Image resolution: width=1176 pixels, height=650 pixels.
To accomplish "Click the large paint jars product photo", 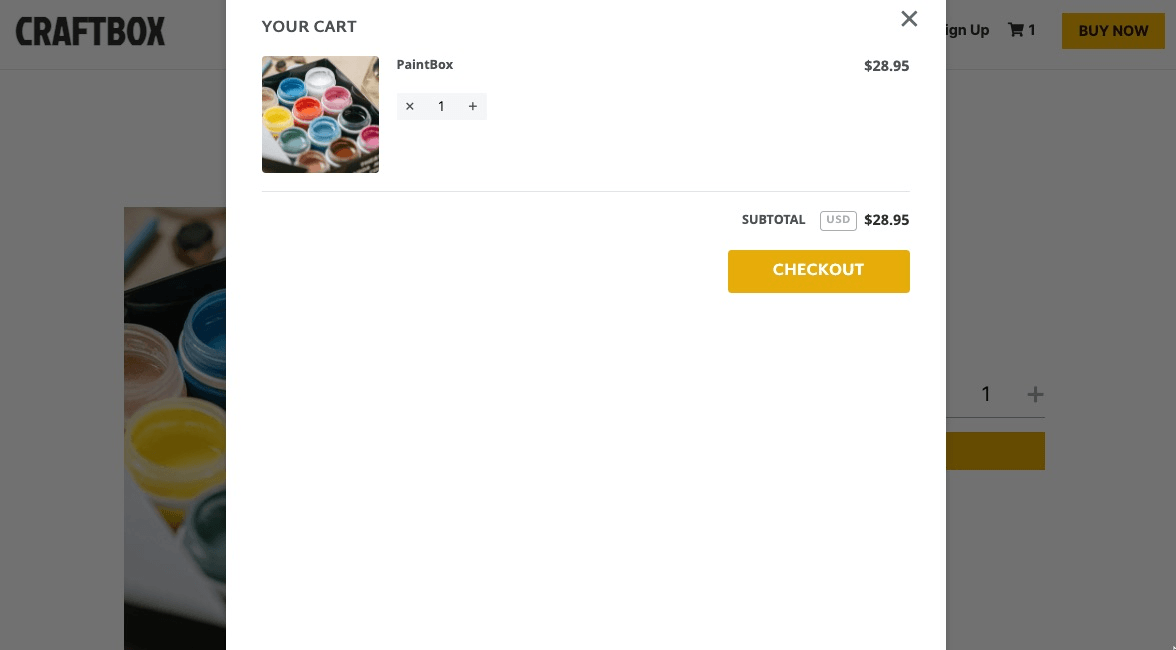I will 175,428.
